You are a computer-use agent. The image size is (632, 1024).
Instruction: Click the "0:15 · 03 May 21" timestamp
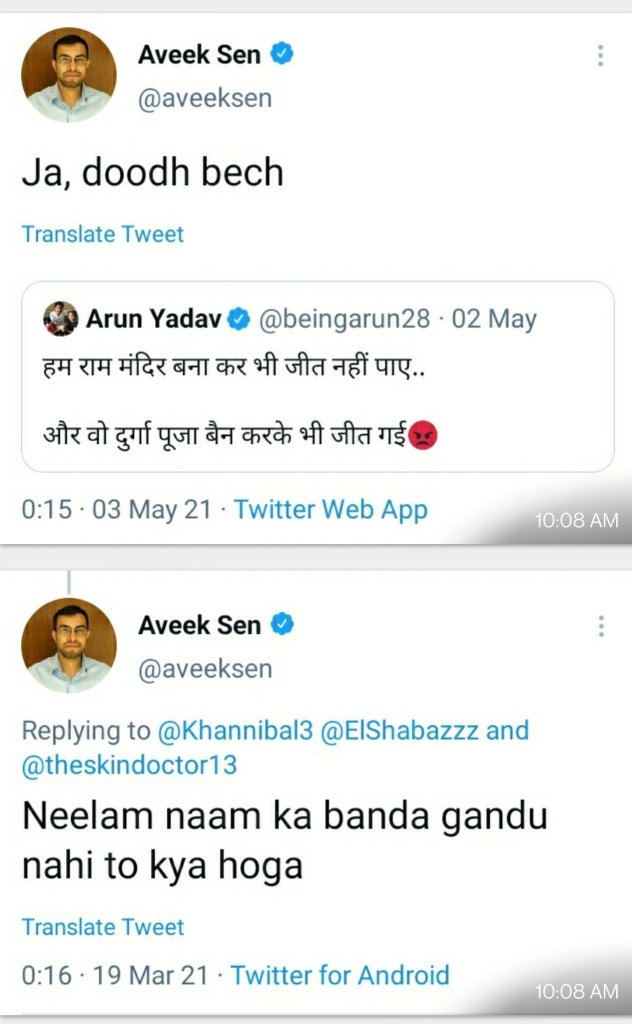coord(116,509)
